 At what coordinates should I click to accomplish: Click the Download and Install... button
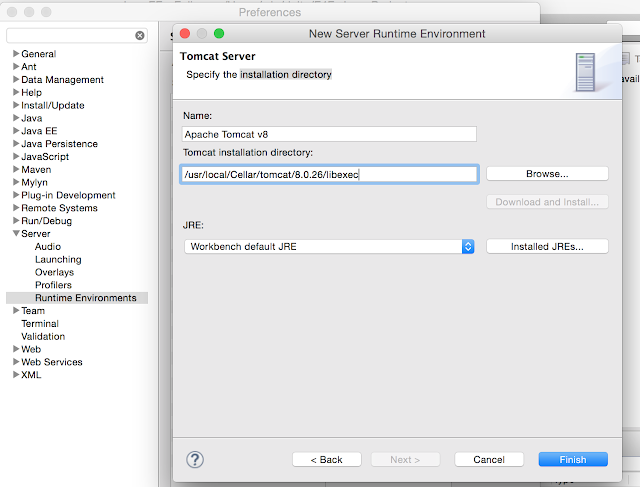point(547,202)
